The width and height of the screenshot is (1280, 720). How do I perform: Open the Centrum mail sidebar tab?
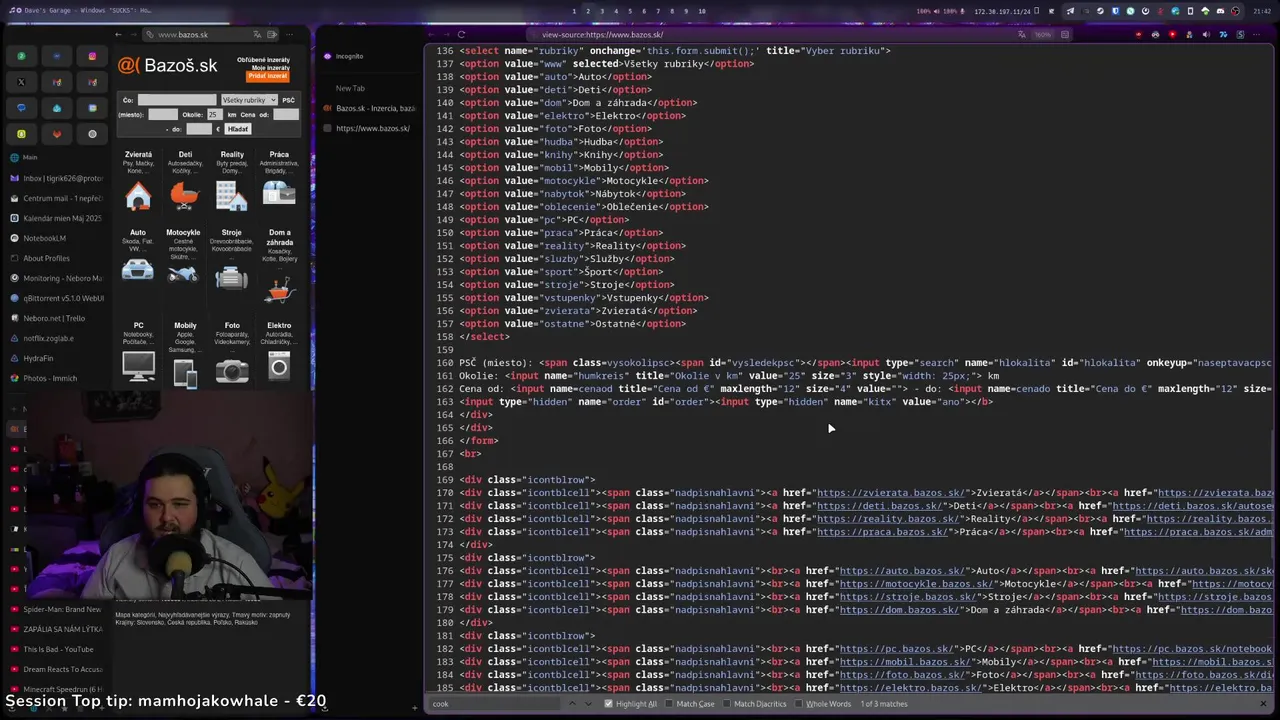click(x=57, y=198)
